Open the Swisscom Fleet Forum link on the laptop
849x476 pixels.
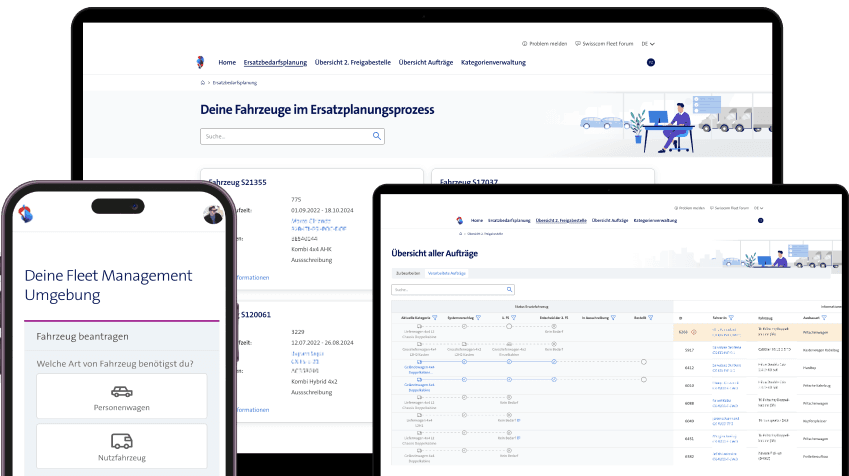pos(604,44)
